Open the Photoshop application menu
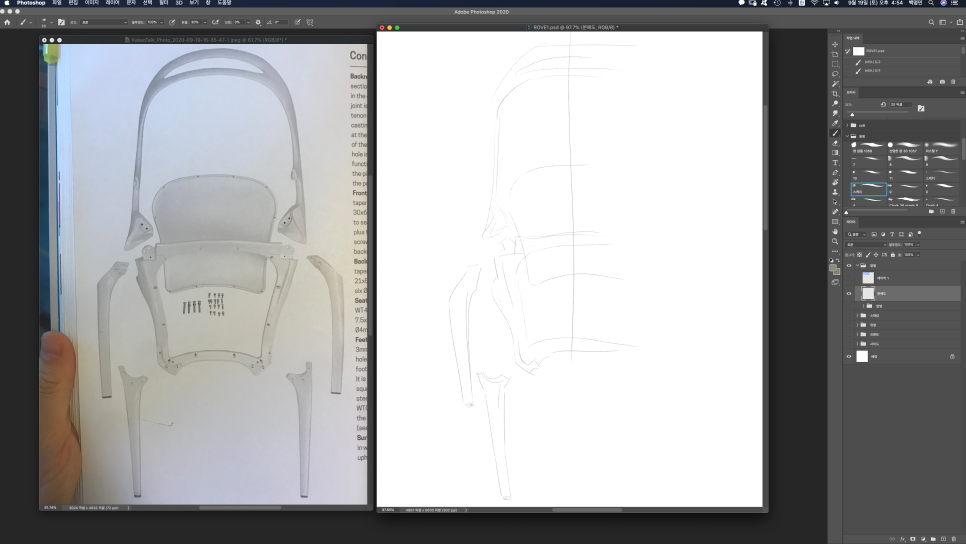Viewport: 966px width, 544px height. pos(31,3)
